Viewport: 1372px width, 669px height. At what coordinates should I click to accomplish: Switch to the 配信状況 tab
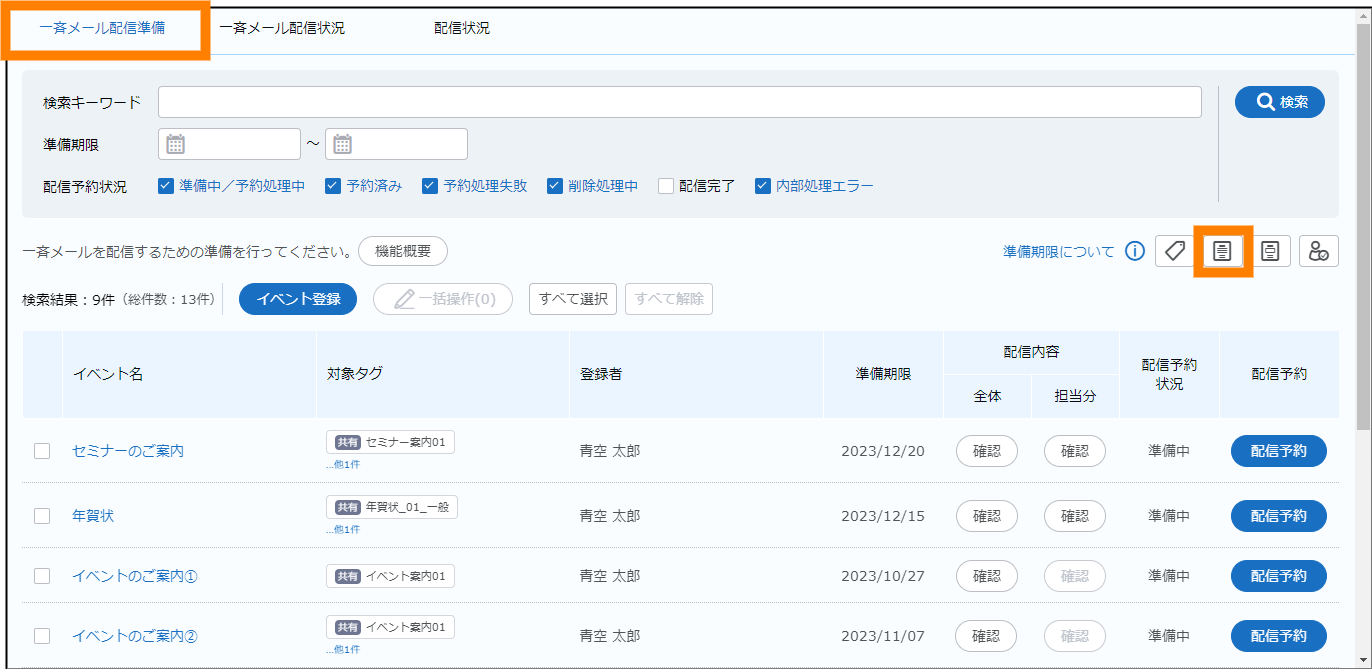(x=462, y=28)
